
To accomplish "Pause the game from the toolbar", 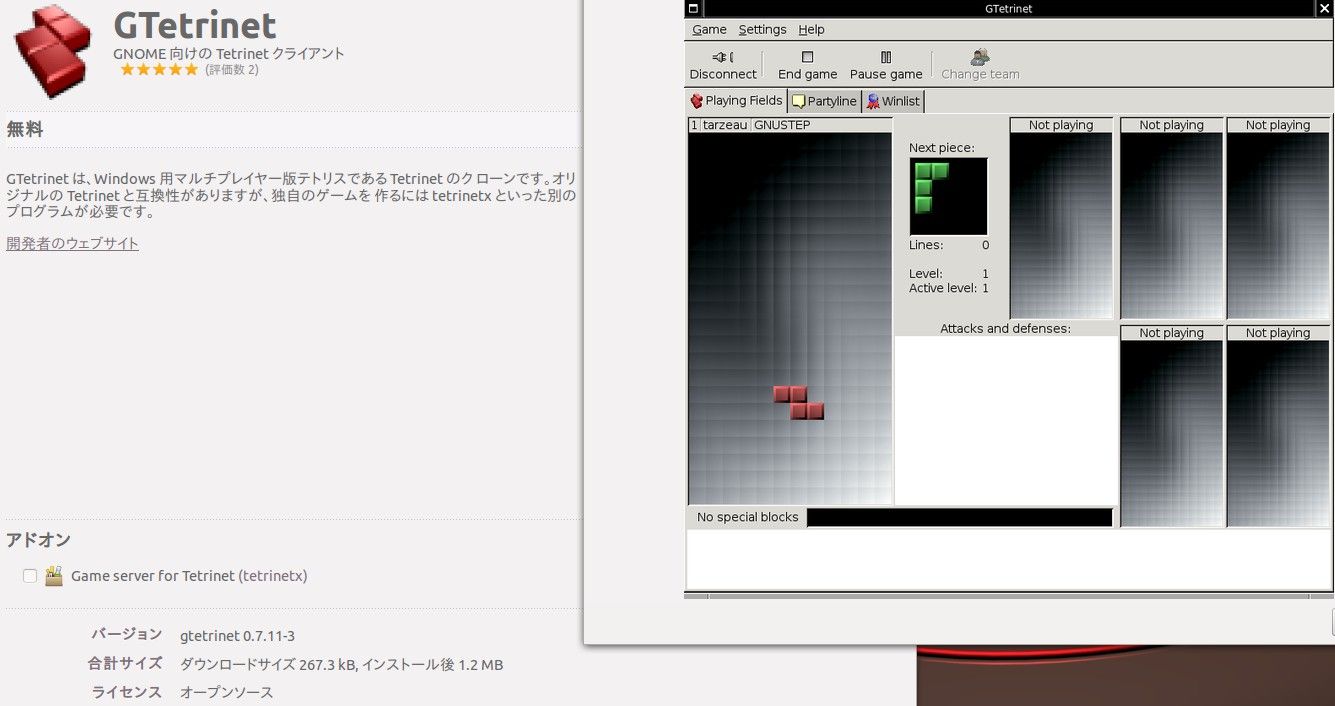I will click(886, 65).
